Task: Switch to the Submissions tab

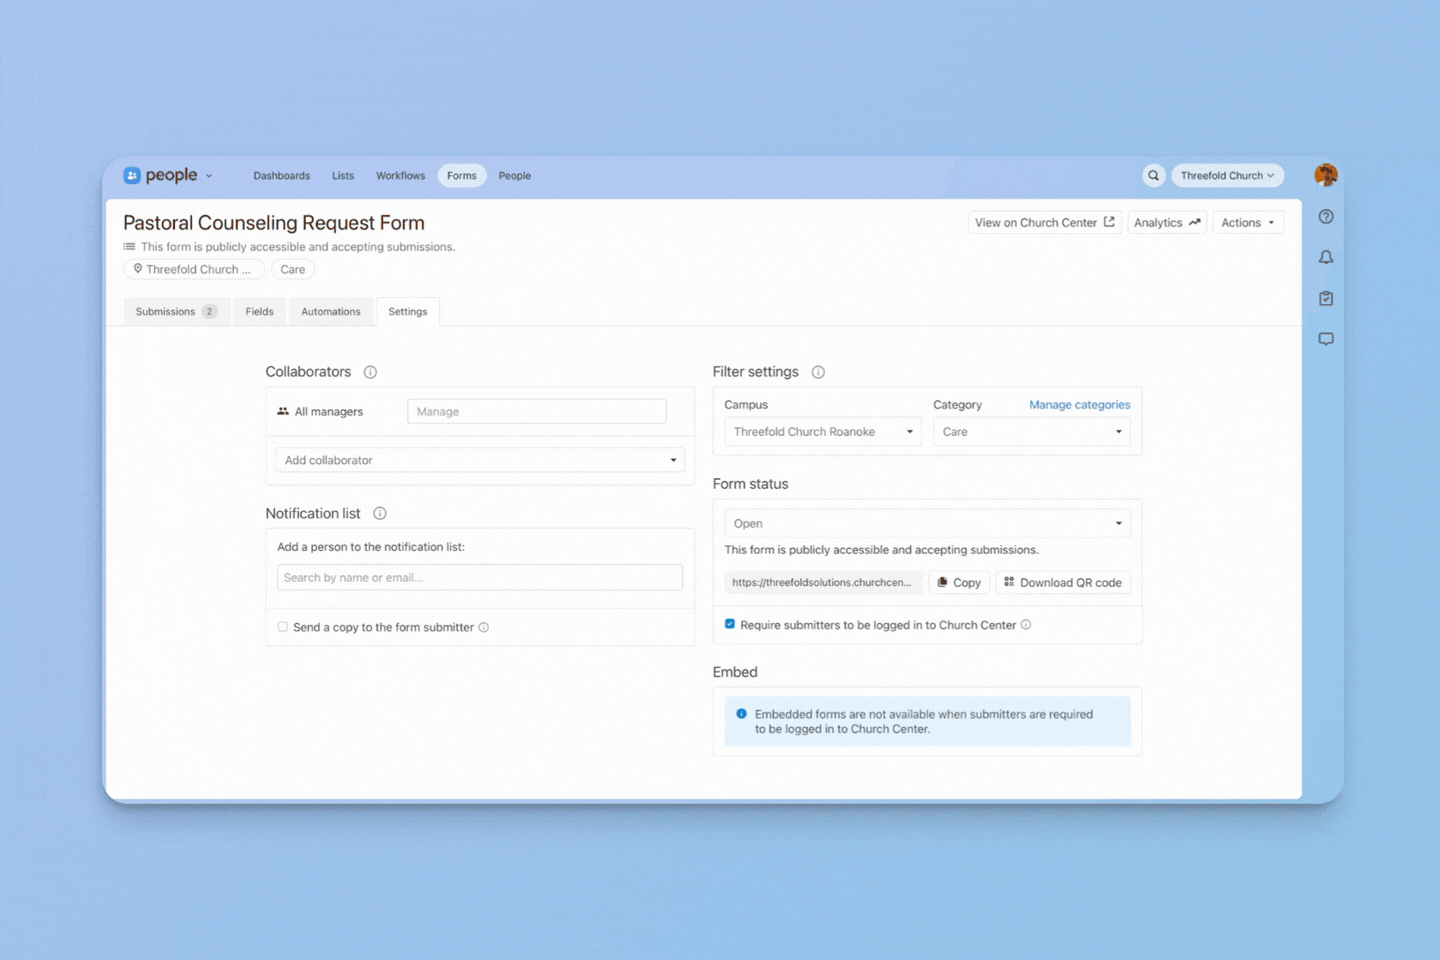Action: [177, 312]
